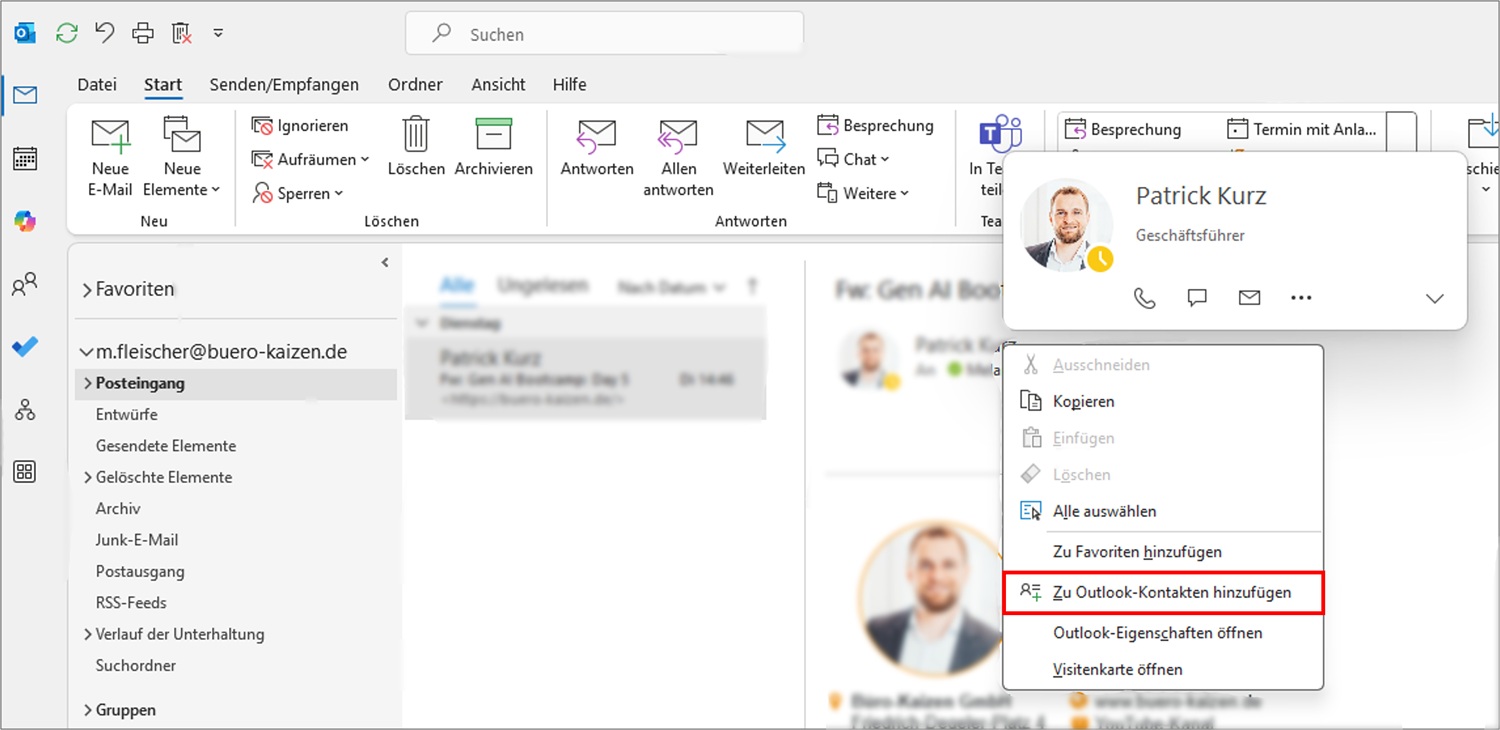Click the Neue E-Mail icon
The width and height of the screenshot is (1500, 730).
pos(110,136)
